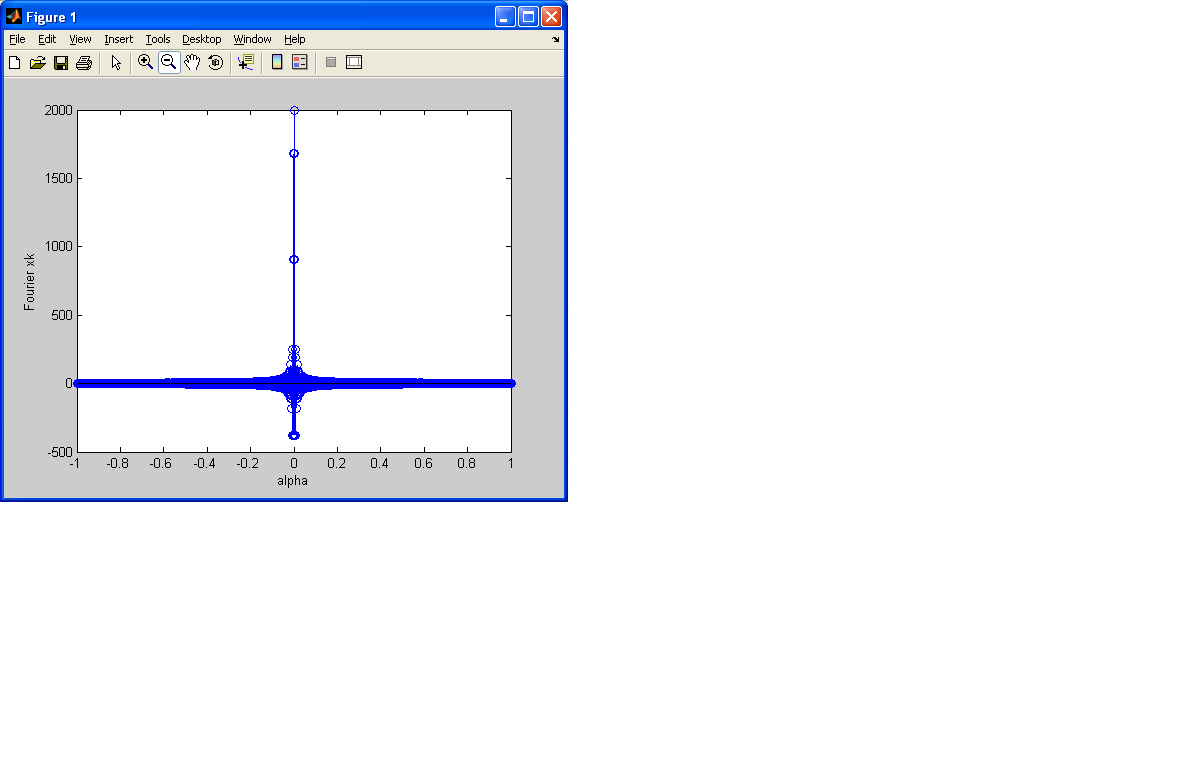Activate the Data Cursor tool
Viewport: 1201px width, 784px height.
[x=246, y=62]
